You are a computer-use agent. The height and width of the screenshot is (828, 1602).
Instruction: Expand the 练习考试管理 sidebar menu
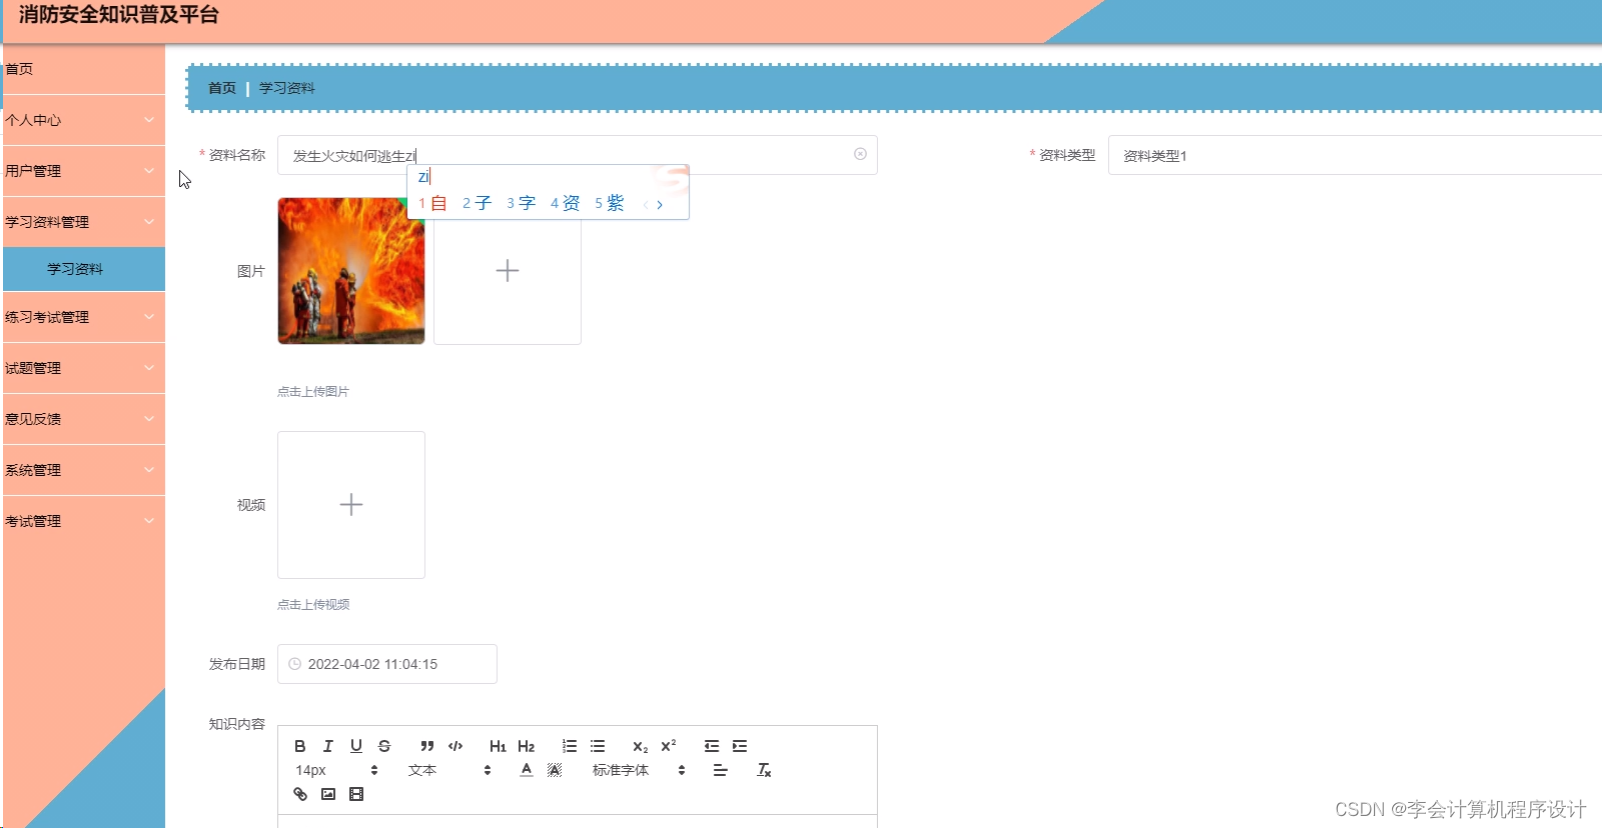tap(82, 317)
